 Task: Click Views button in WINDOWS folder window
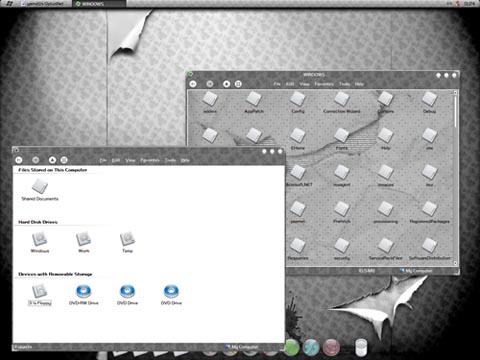[238, 84]
